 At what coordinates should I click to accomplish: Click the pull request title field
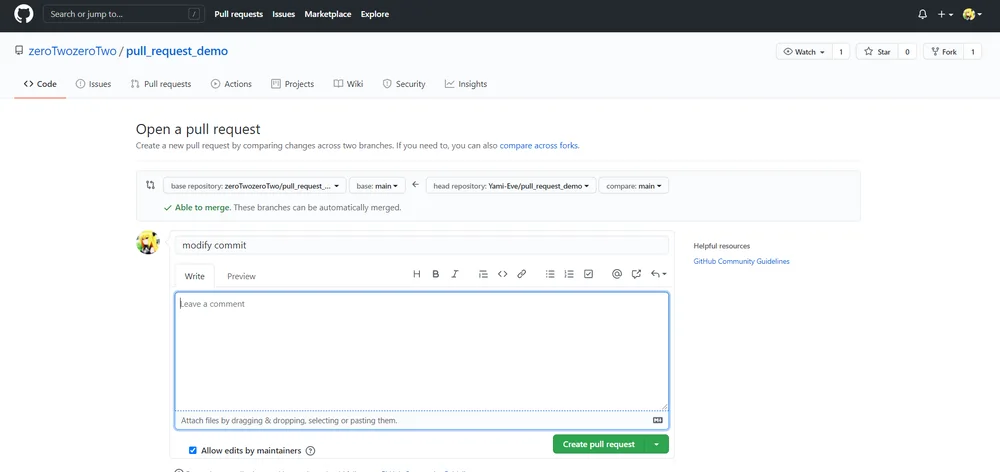[422, 245]
